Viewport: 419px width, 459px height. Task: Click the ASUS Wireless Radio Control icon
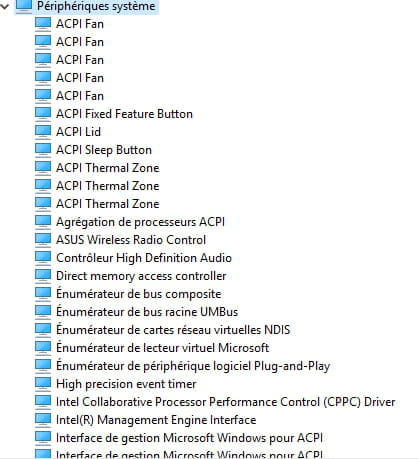43,240
